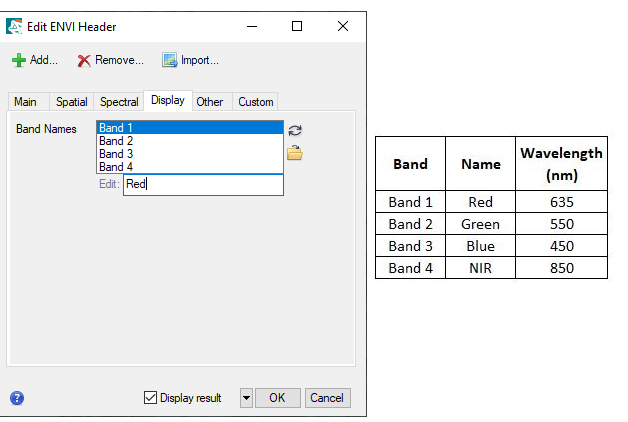Click the Cancel button
This screenshot has height=422, width=628.
pyautogui.click(x=327, y=398)
